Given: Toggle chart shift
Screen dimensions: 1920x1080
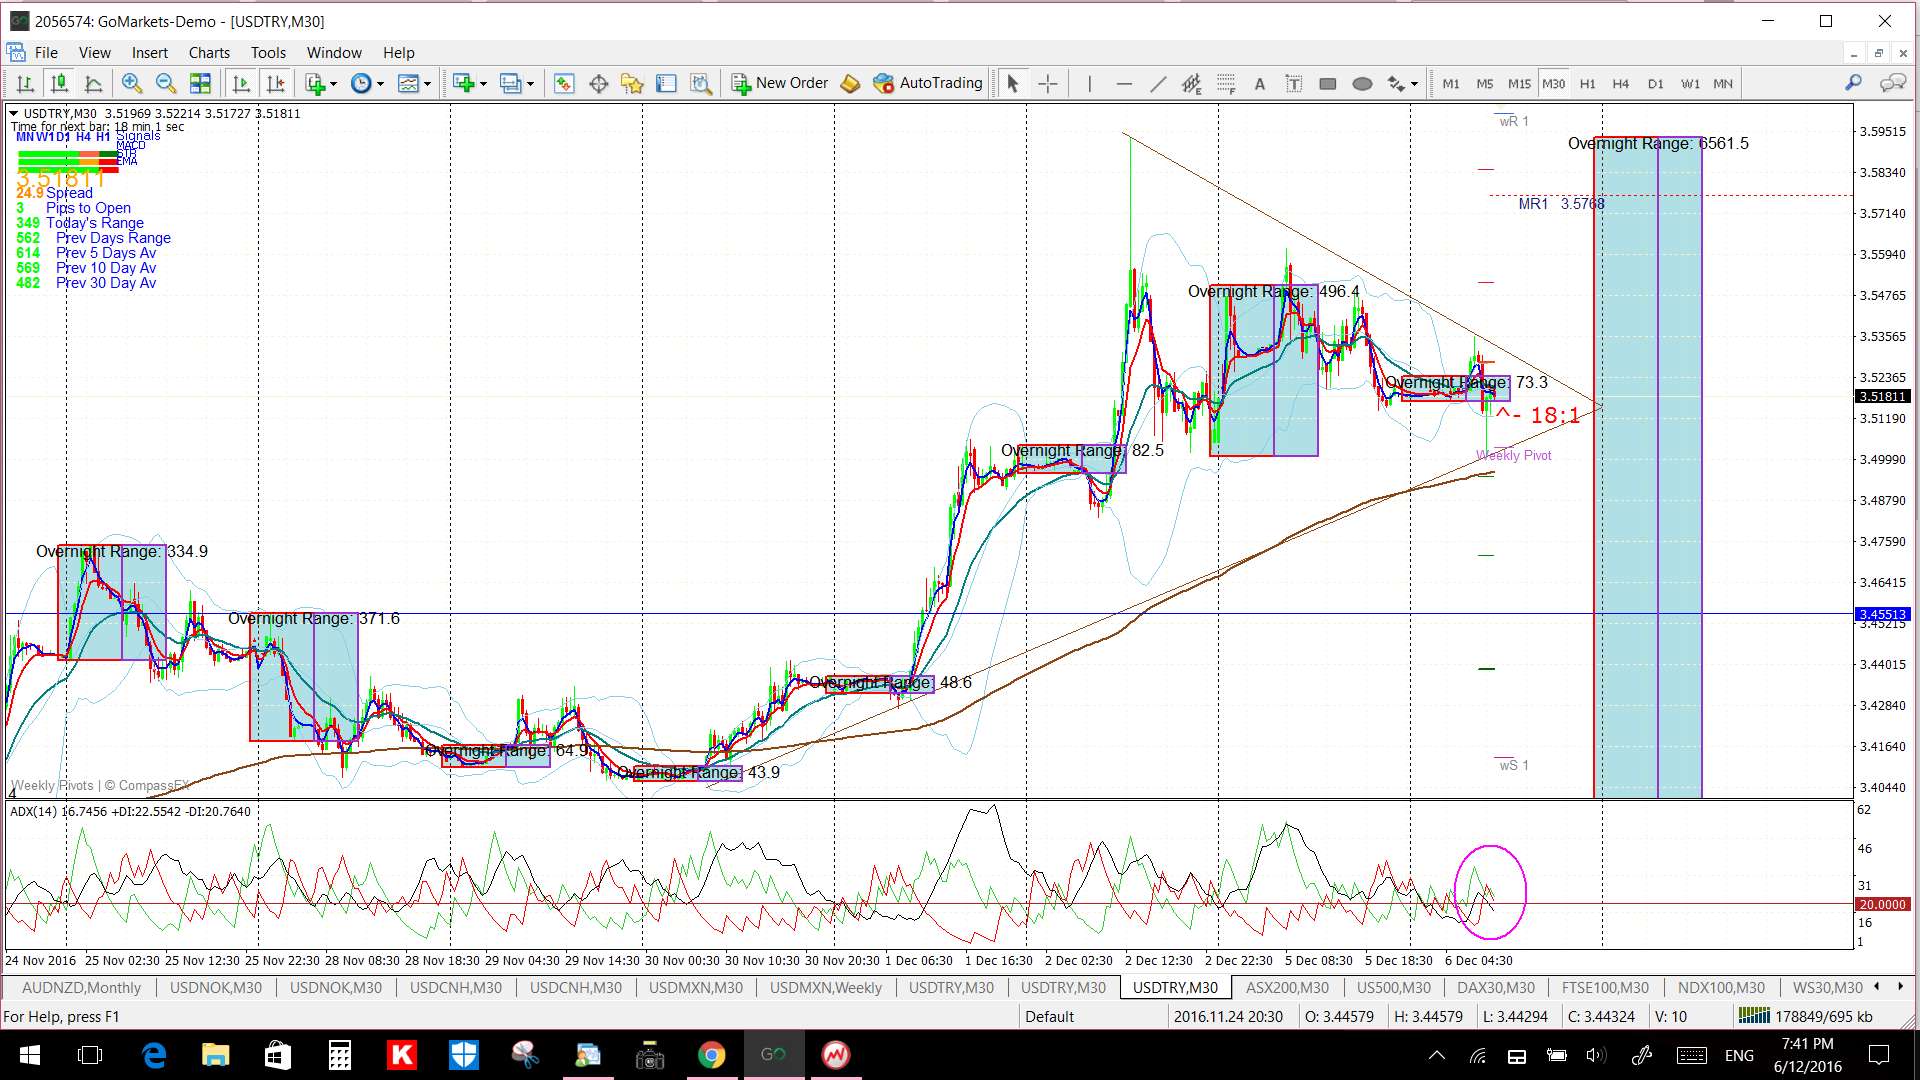Looking at the screenshot, I should tap(275, 84).
